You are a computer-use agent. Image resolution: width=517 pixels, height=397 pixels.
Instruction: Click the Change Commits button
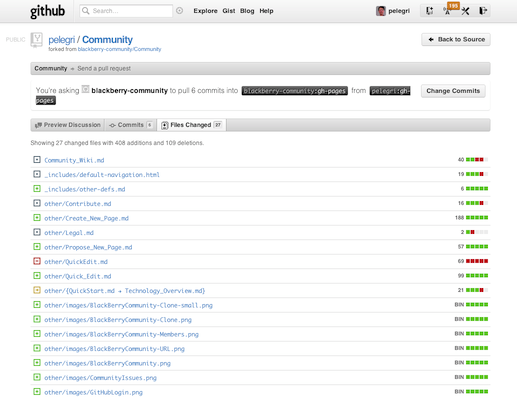tap(453, 91)
